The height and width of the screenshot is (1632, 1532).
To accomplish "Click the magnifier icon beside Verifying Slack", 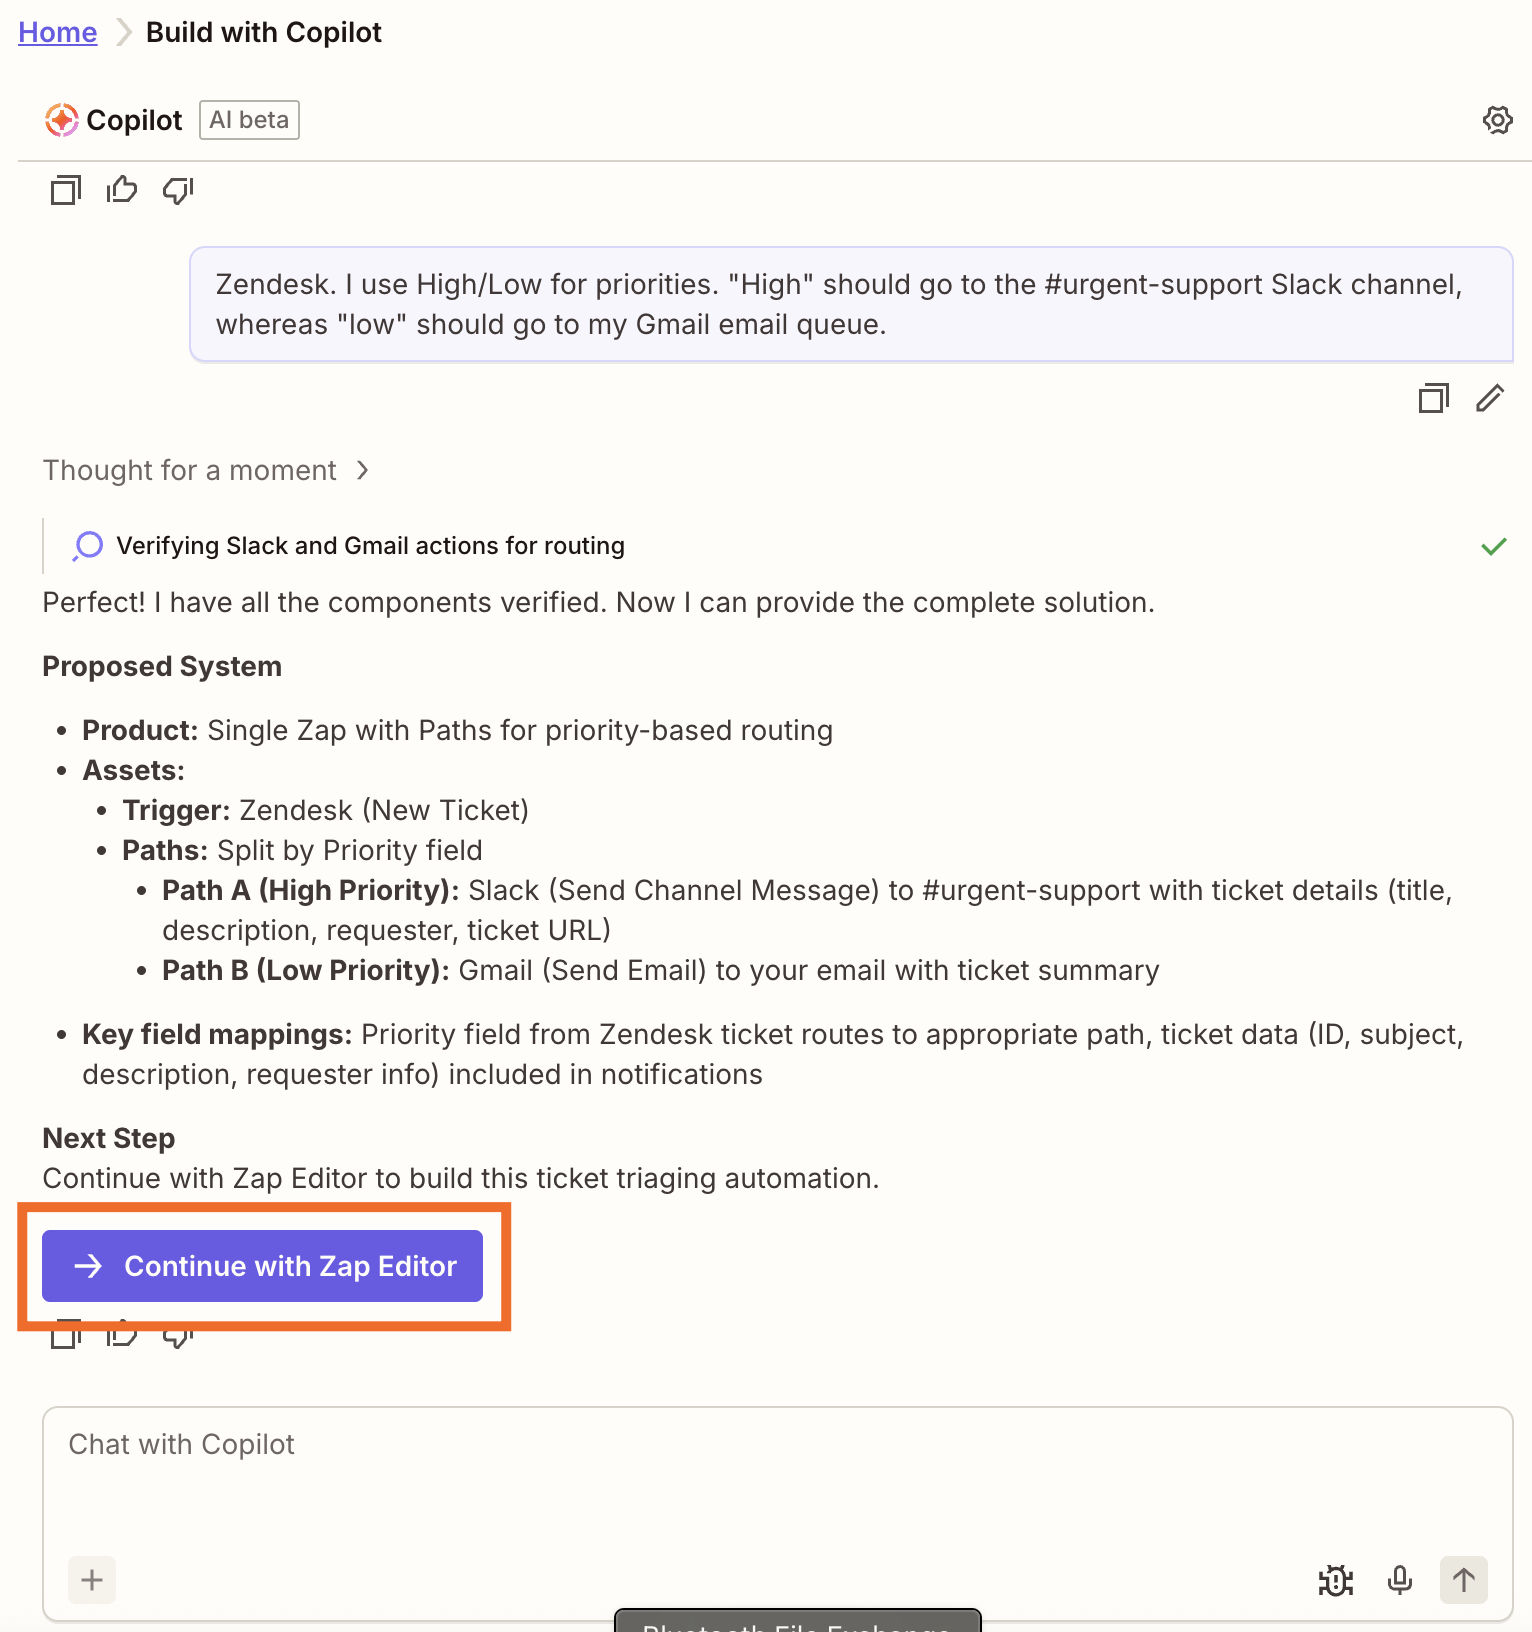I will tap(88, 546).
